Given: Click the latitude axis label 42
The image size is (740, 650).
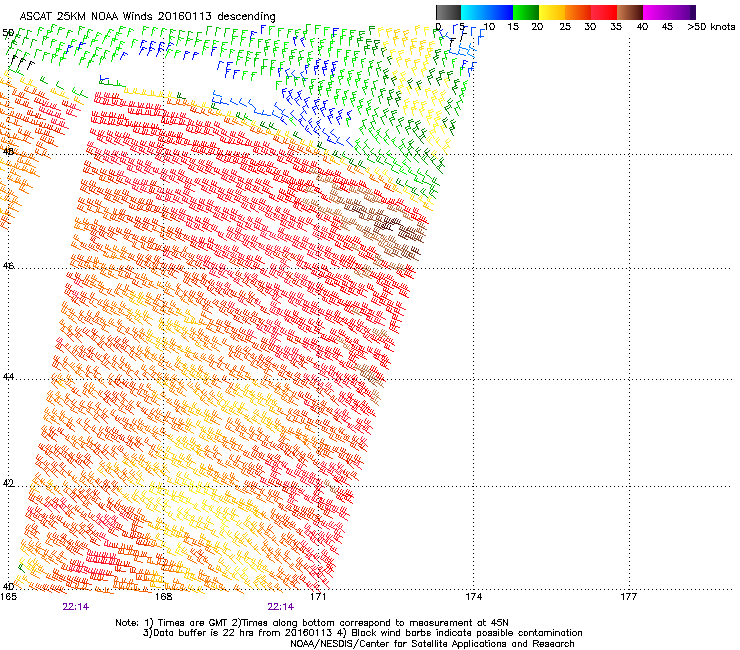Looking at the screenshot, I should [8, 483].
